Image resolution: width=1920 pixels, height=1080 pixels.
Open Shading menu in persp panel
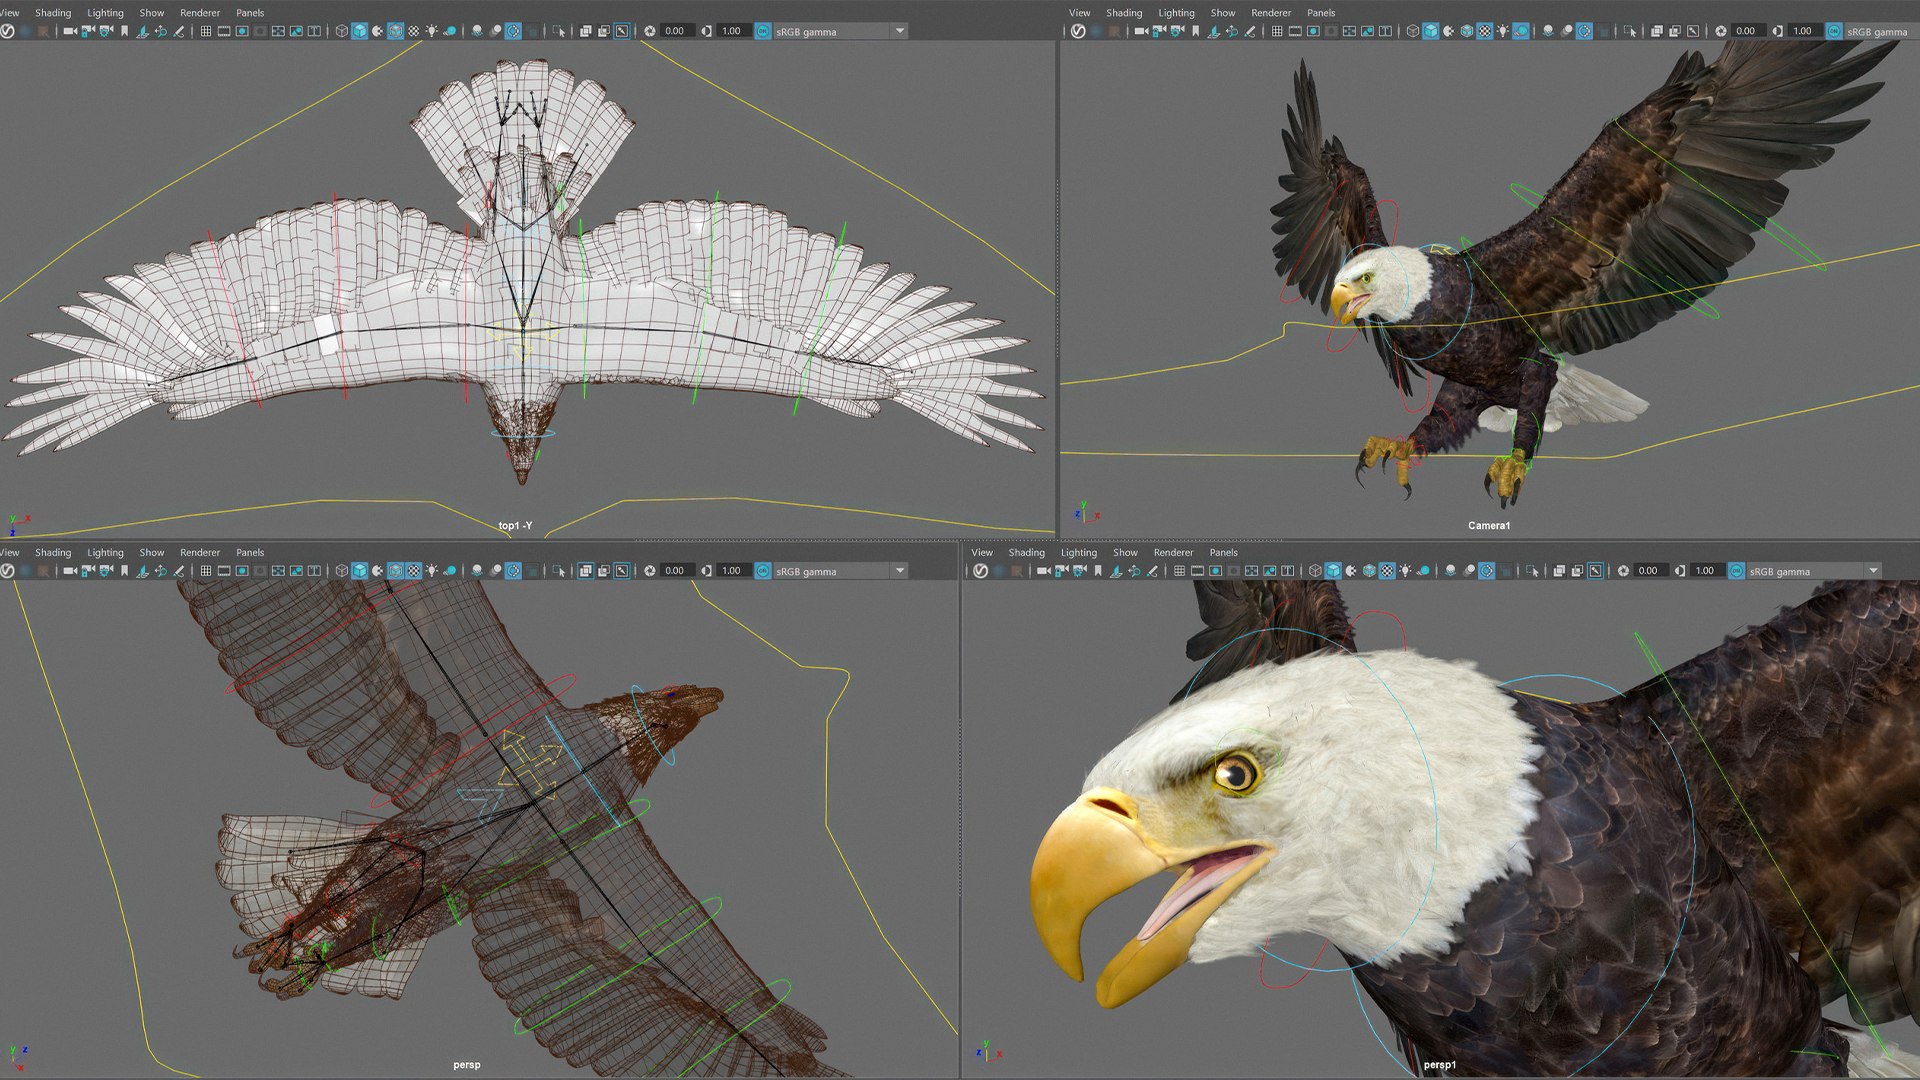pyautogui.click(x=53, y=552)
